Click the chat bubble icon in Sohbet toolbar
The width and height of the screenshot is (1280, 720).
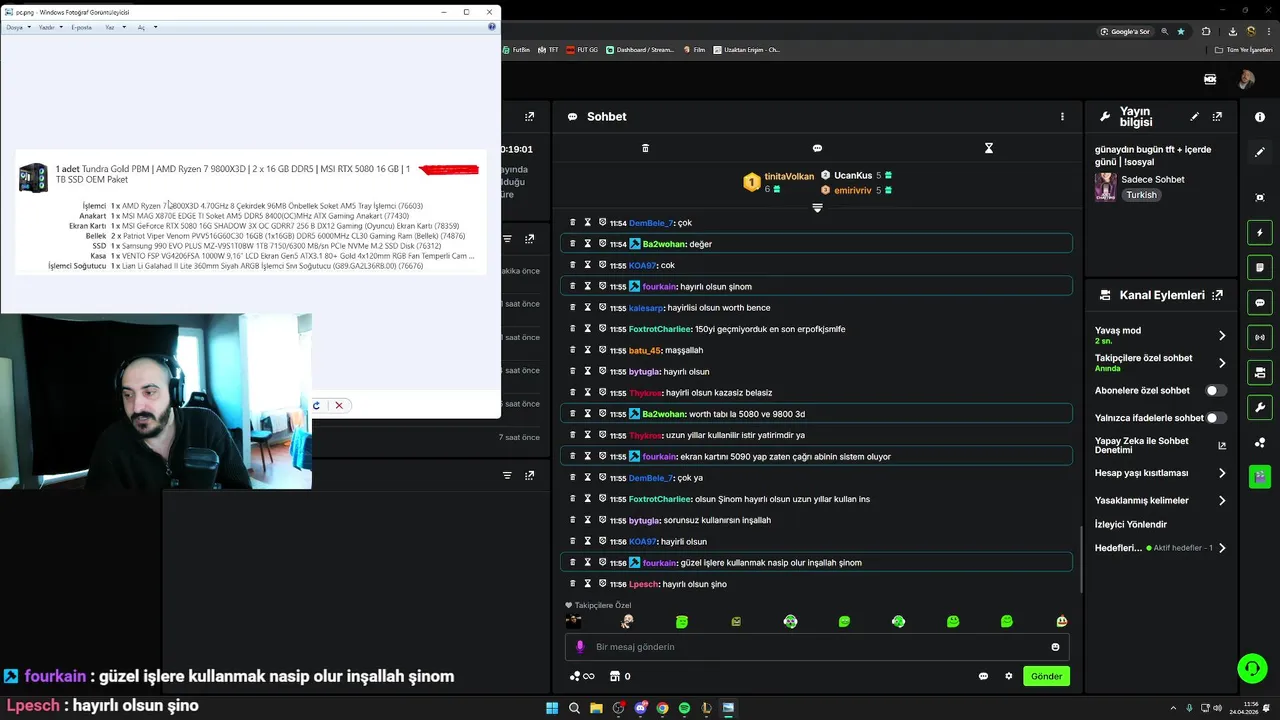pyautogui.click(x=817, y=148)
